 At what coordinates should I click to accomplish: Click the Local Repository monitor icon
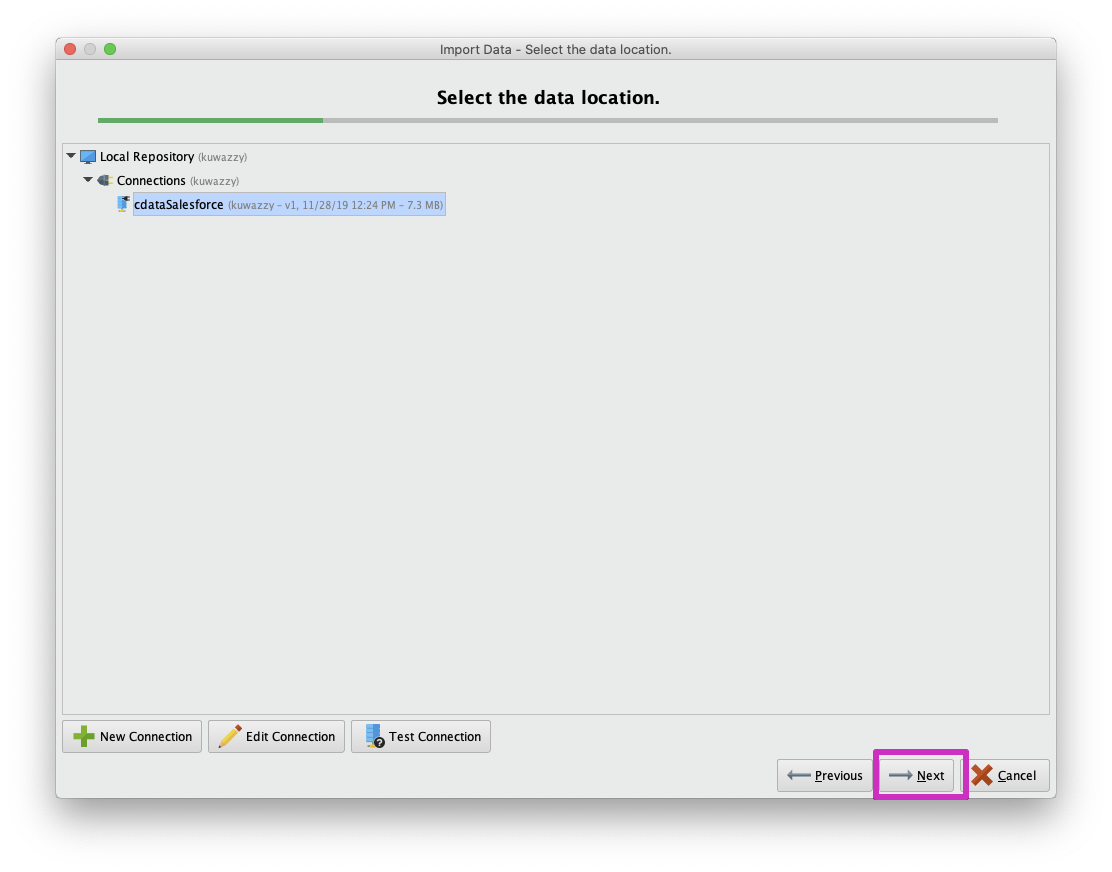click(x=88, y=157)
